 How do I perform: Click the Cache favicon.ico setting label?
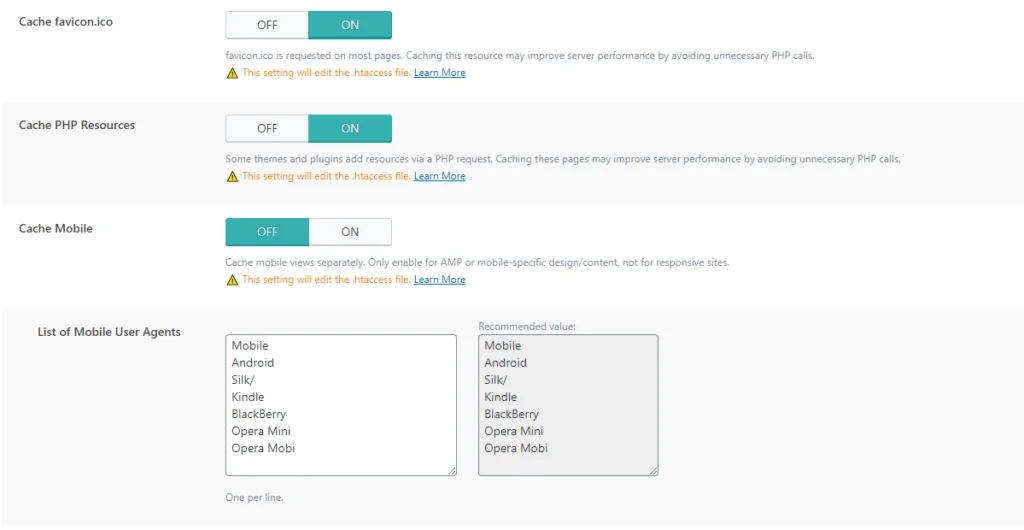click(x=65, y=22)
